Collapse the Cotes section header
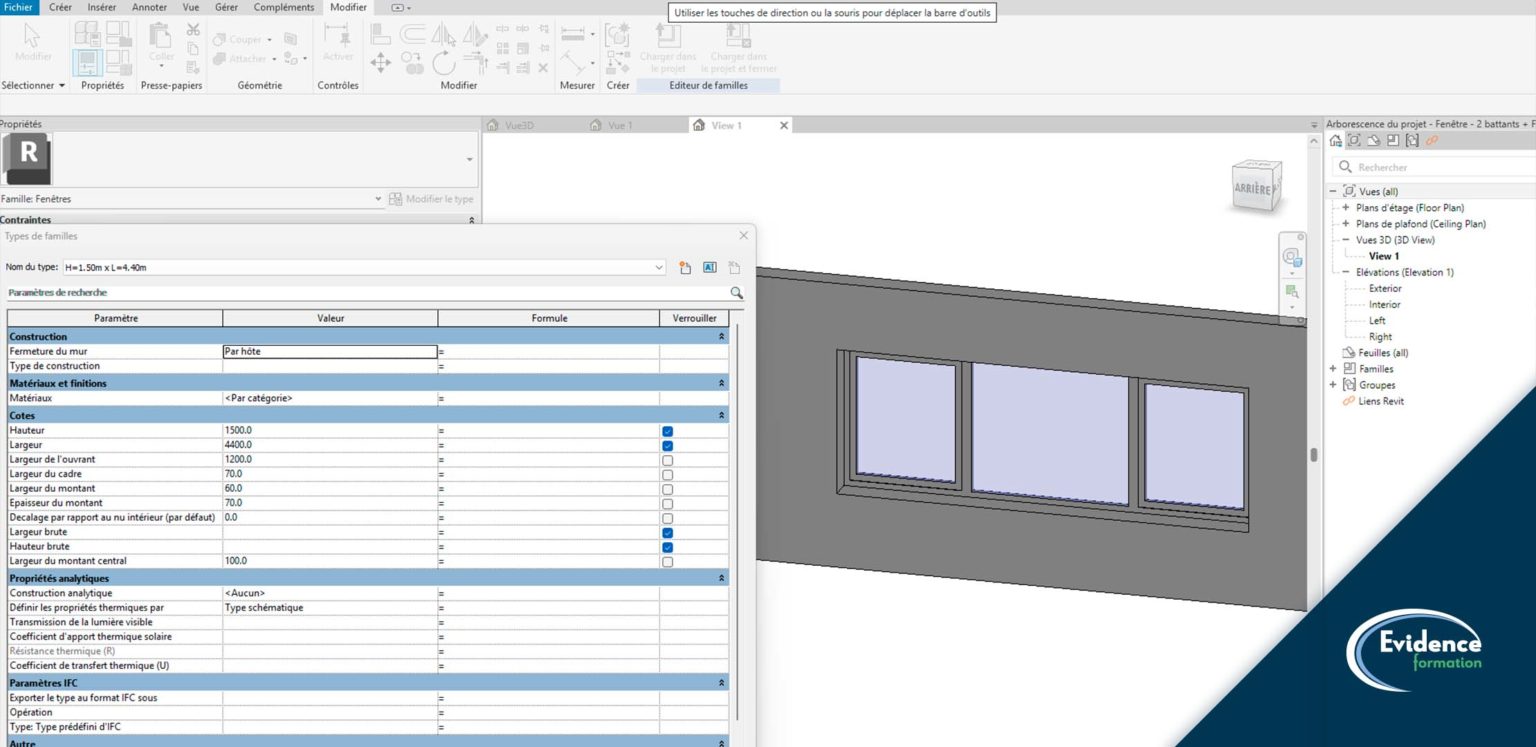 [x=720, y=415]
